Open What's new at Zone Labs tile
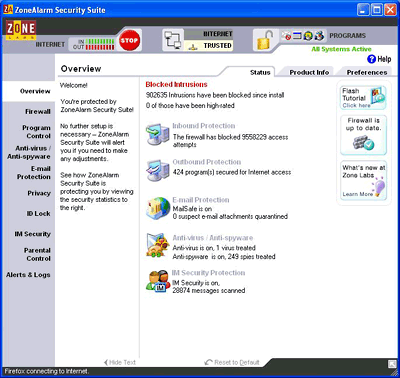The height and width of the screenshot is (378, 400). (363, 181)
